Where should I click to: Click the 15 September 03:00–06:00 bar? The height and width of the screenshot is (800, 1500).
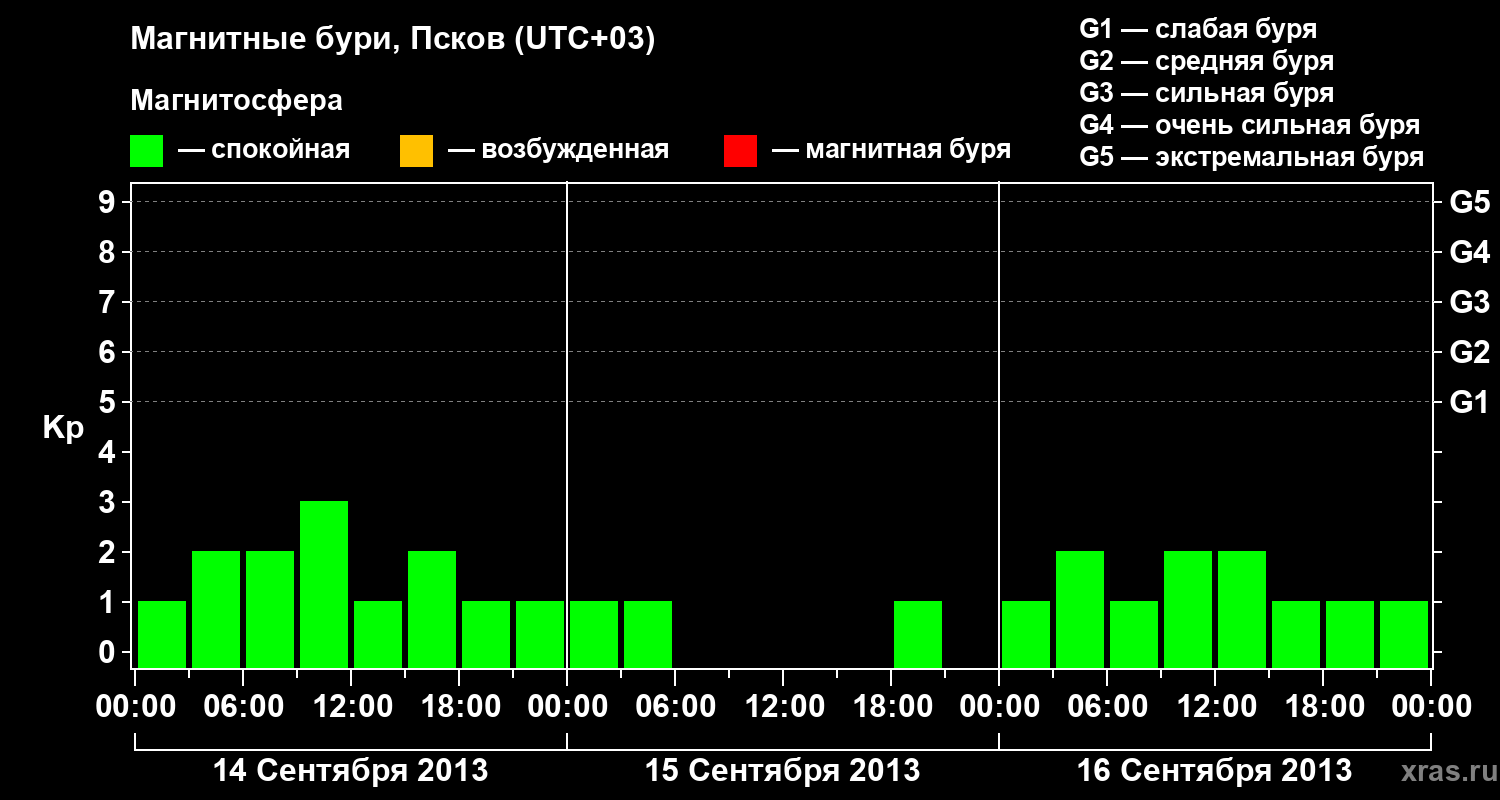coord(648,634)
